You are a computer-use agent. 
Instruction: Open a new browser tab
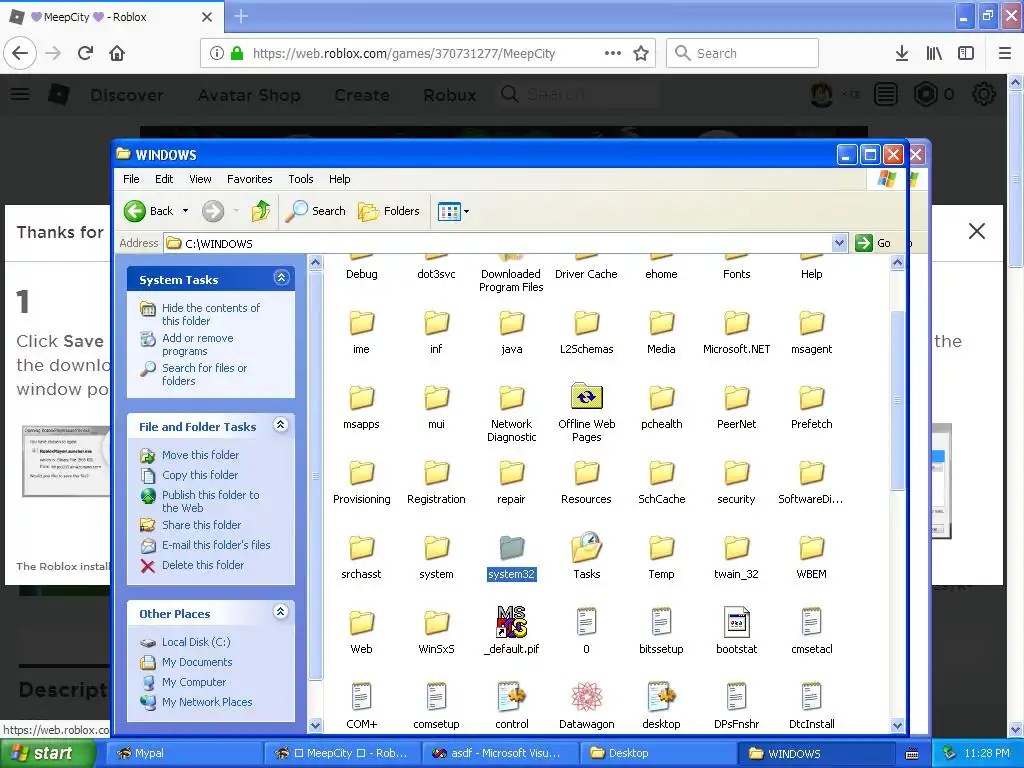click(241, 16)
